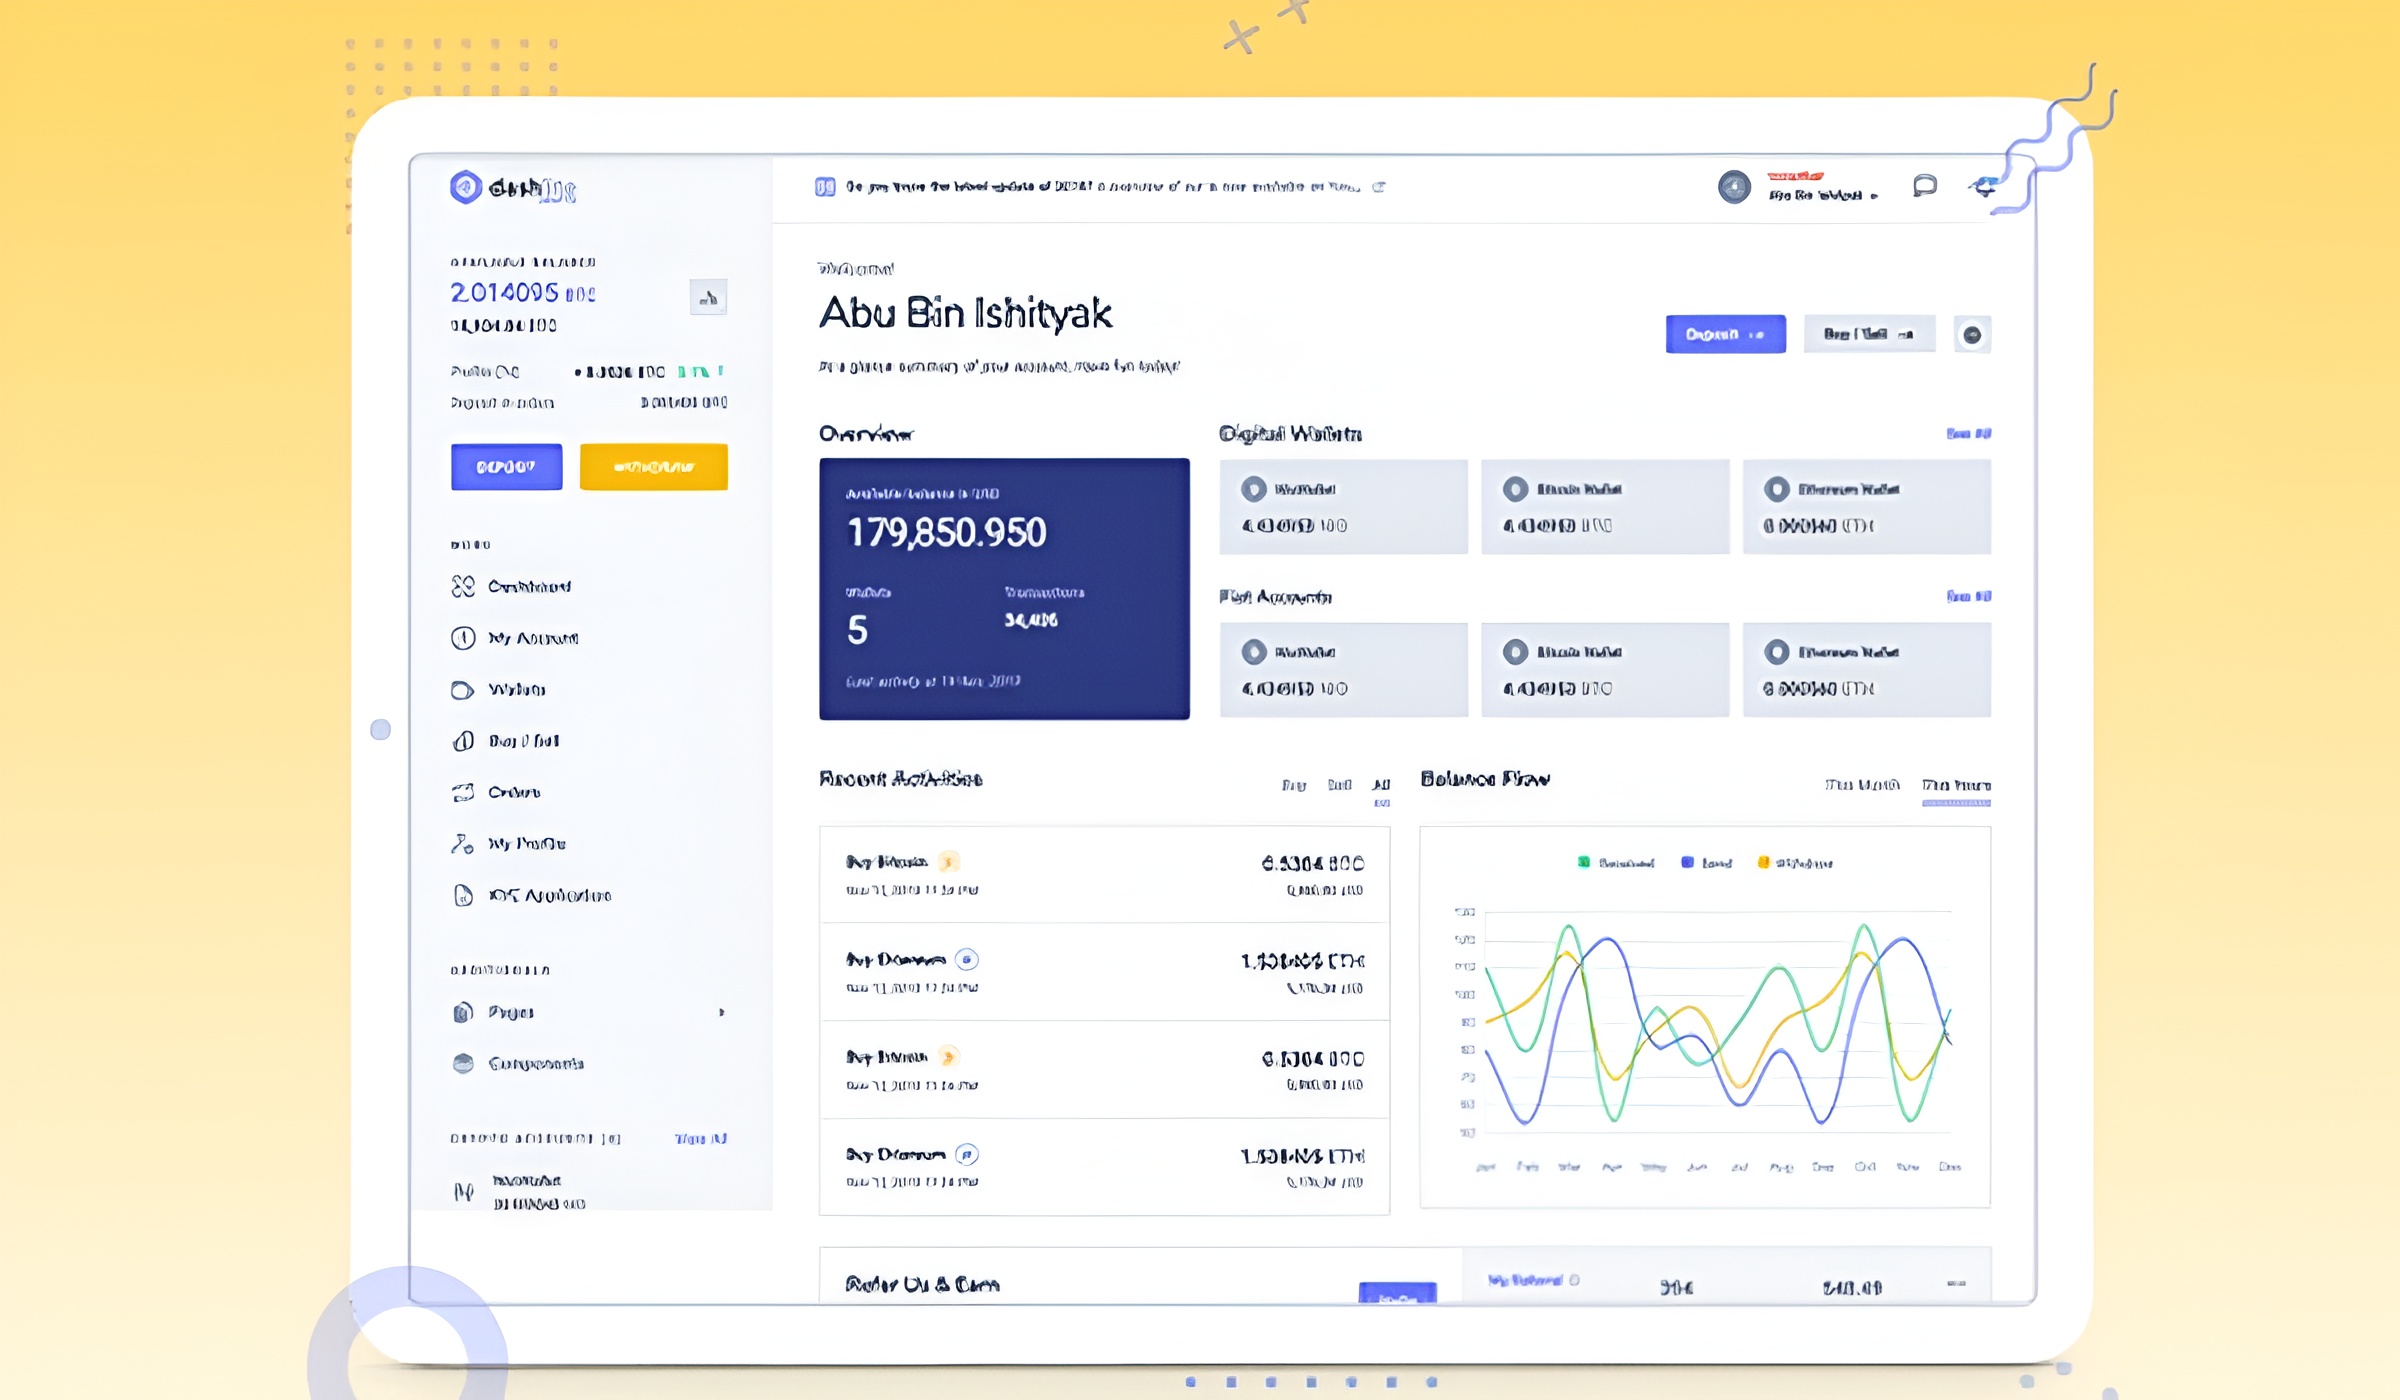
Task: Open My Profile from the sidebar
Action: click(x=526, y=844)
